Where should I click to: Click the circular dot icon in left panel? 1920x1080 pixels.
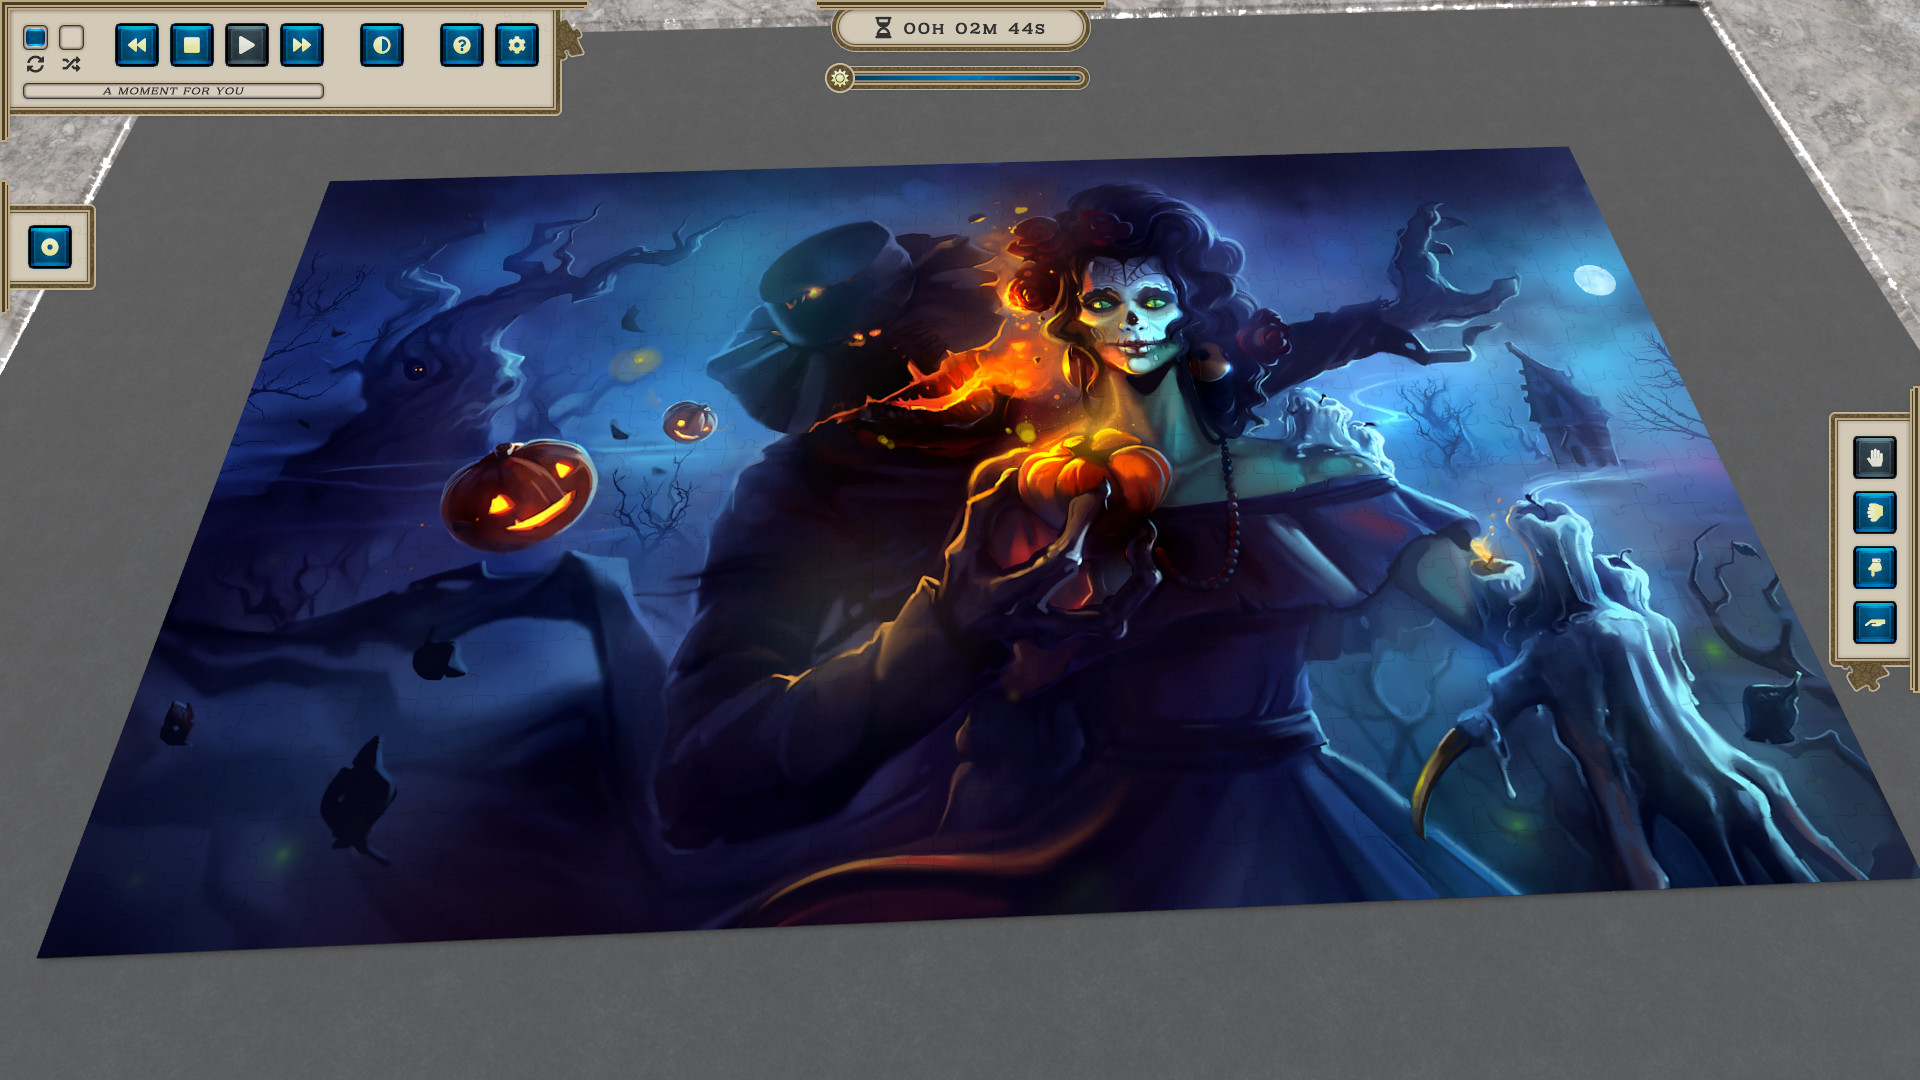[47, 247]
